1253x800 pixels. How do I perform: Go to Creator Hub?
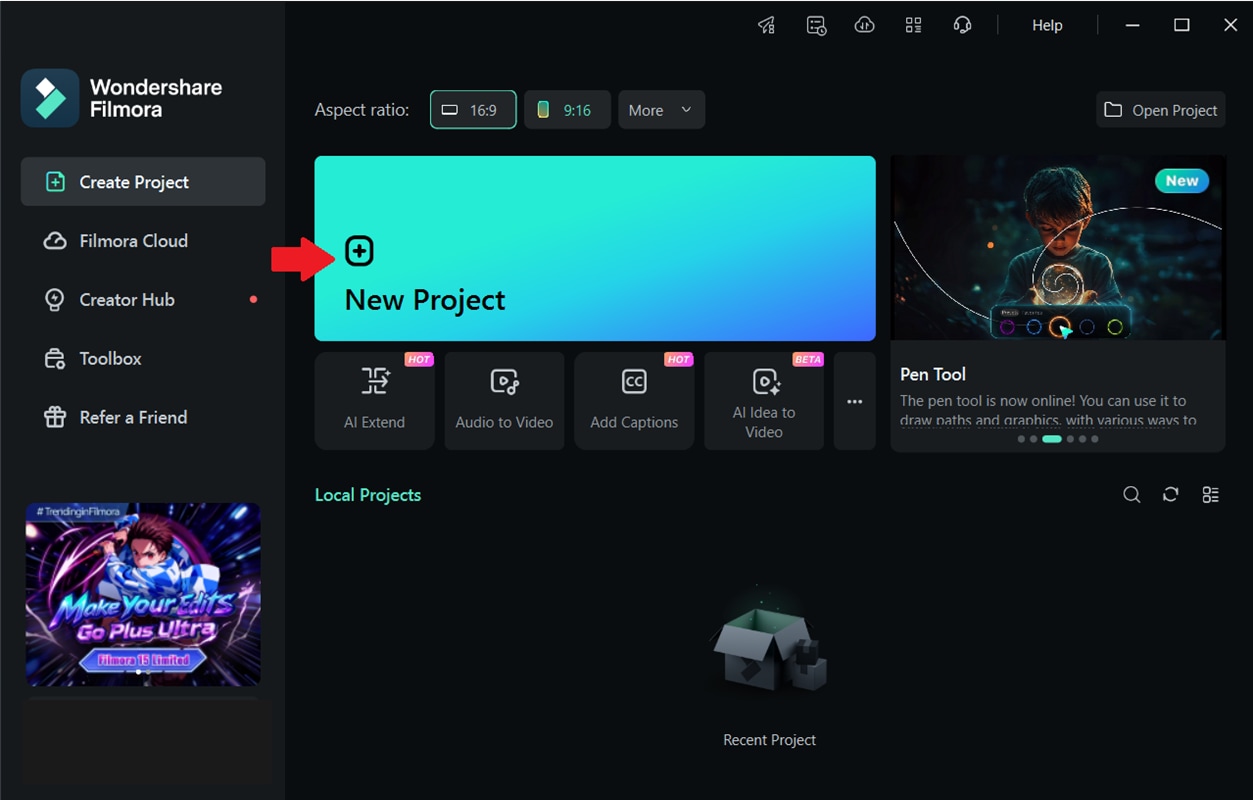143,299
